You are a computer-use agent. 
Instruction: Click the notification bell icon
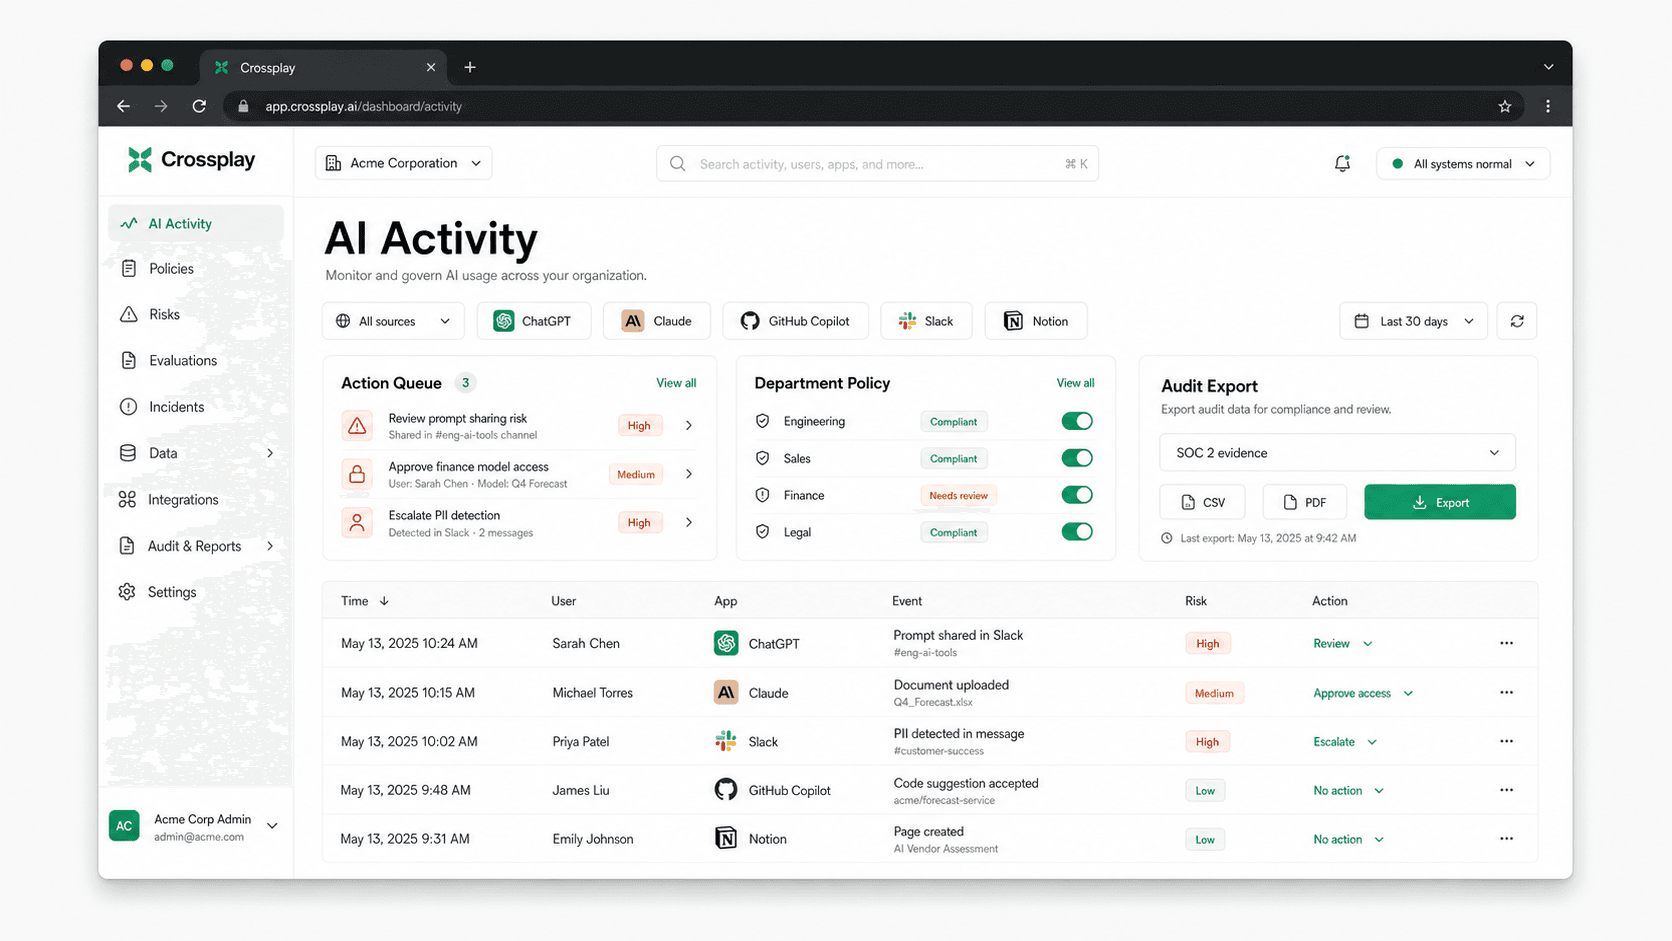1342,163
